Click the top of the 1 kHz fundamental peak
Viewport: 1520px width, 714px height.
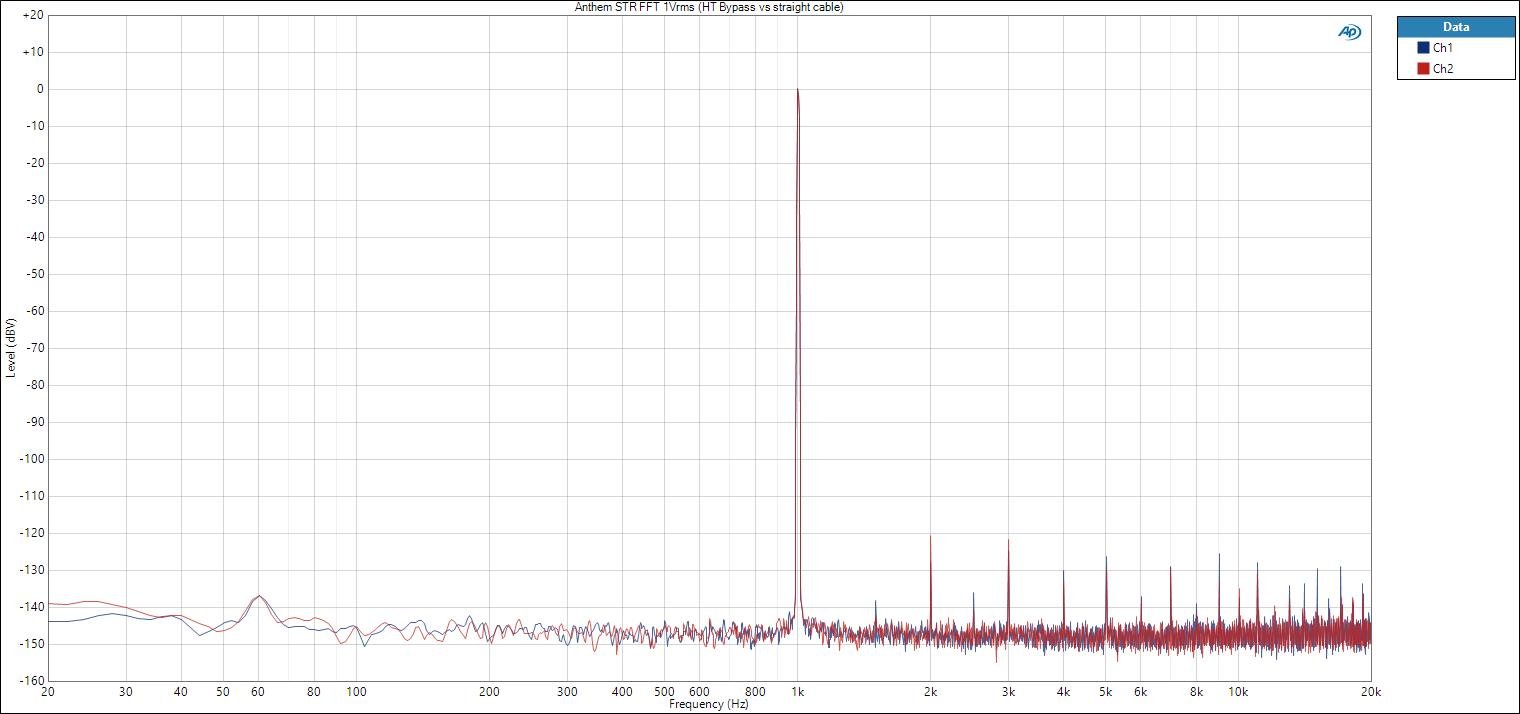[797, 90]
